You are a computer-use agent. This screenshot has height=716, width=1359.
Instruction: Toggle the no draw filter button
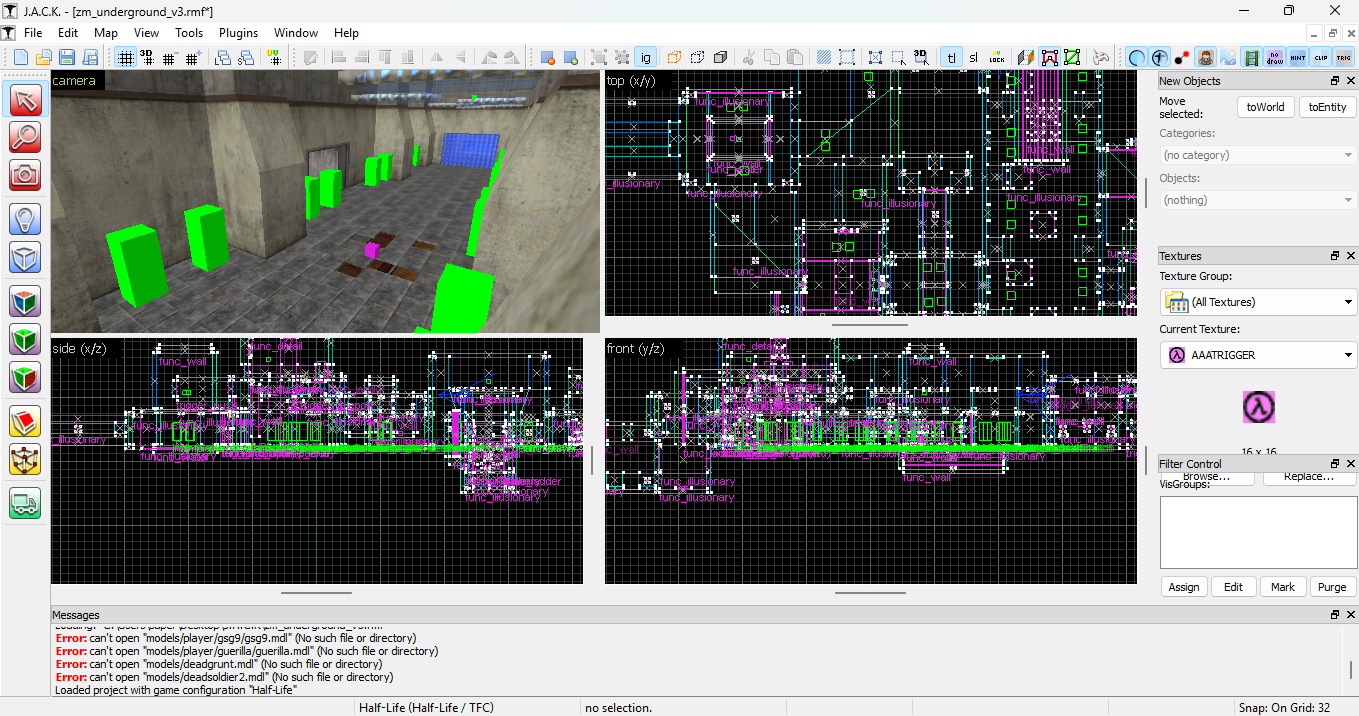[1275, 57]
